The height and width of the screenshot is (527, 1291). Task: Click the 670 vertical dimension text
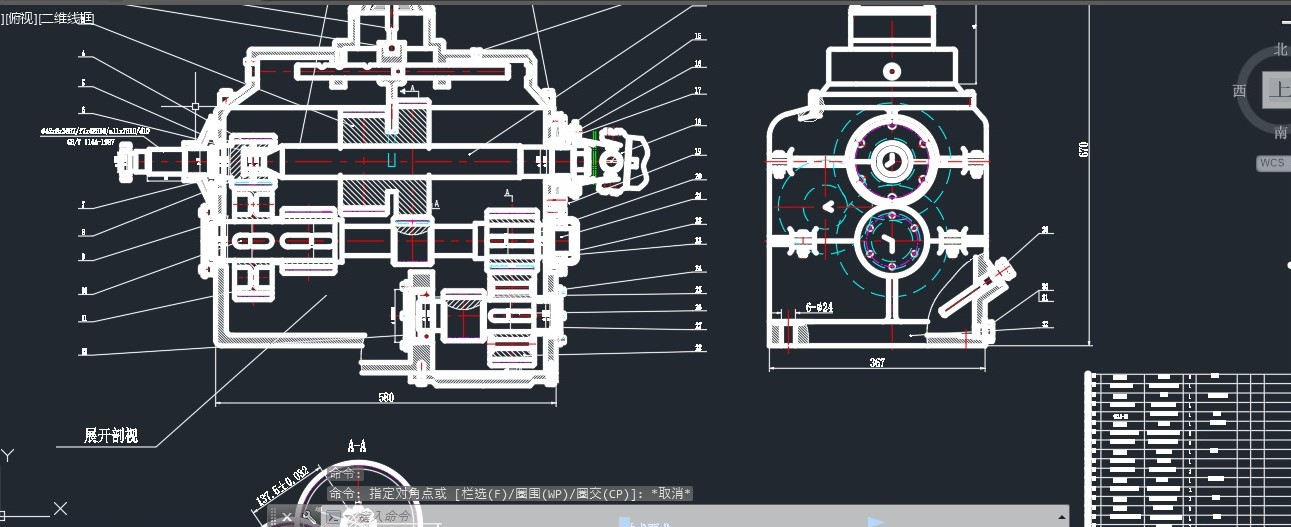[x=1082, y=148]
